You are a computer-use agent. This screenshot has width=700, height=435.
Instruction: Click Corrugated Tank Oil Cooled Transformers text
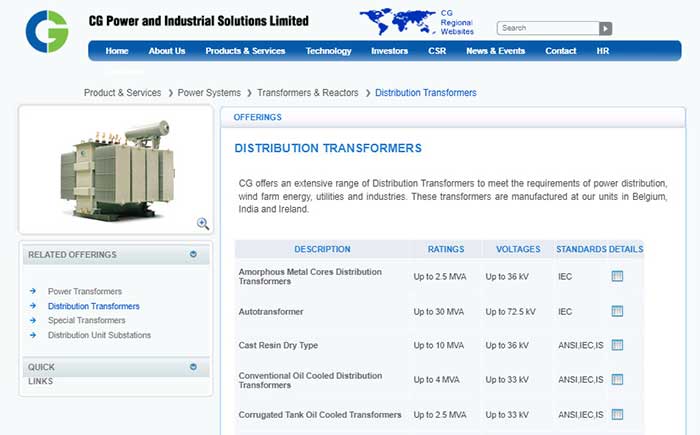(320, 414)
